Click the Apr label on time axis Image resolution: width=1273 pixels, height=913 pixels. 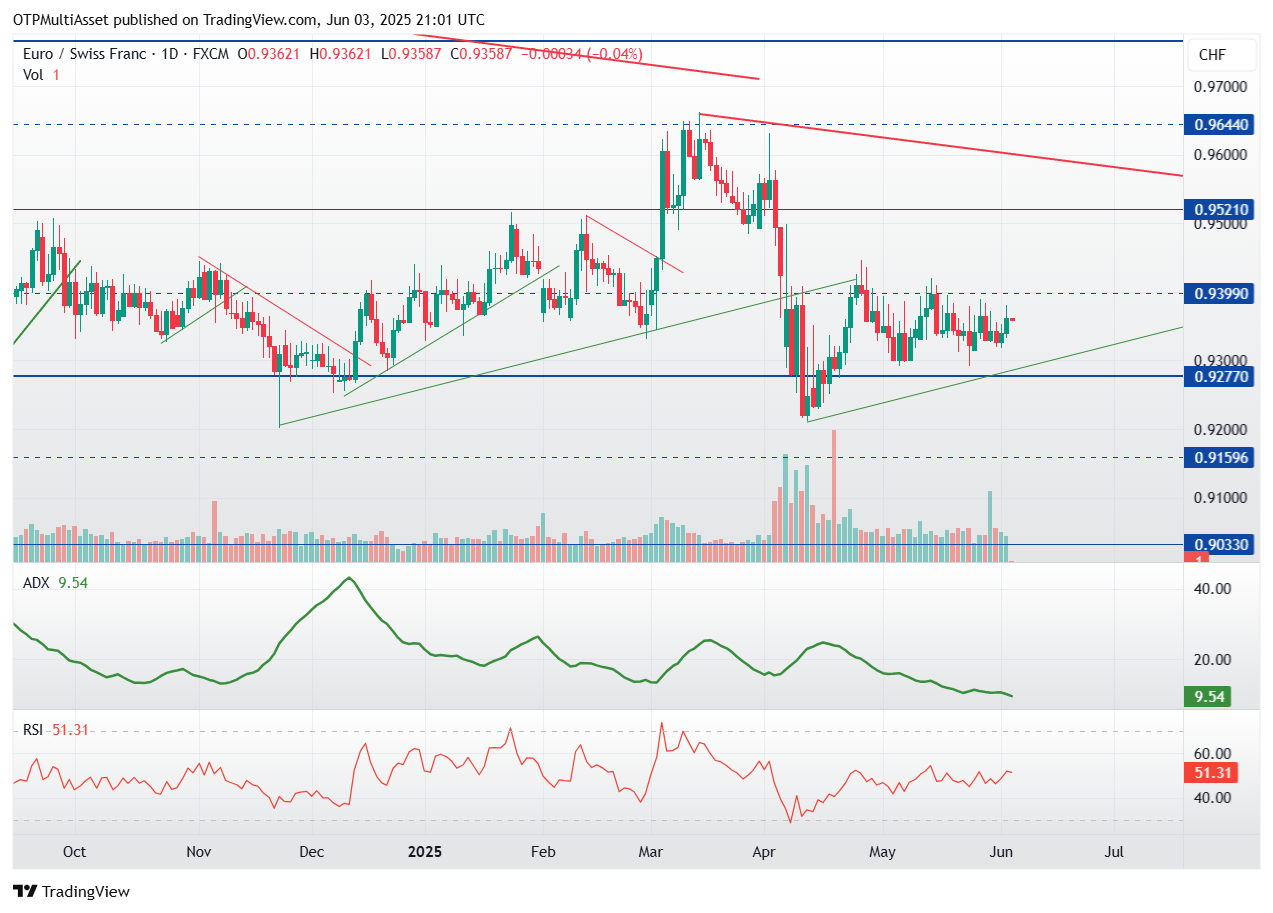[x=764, y=852]
